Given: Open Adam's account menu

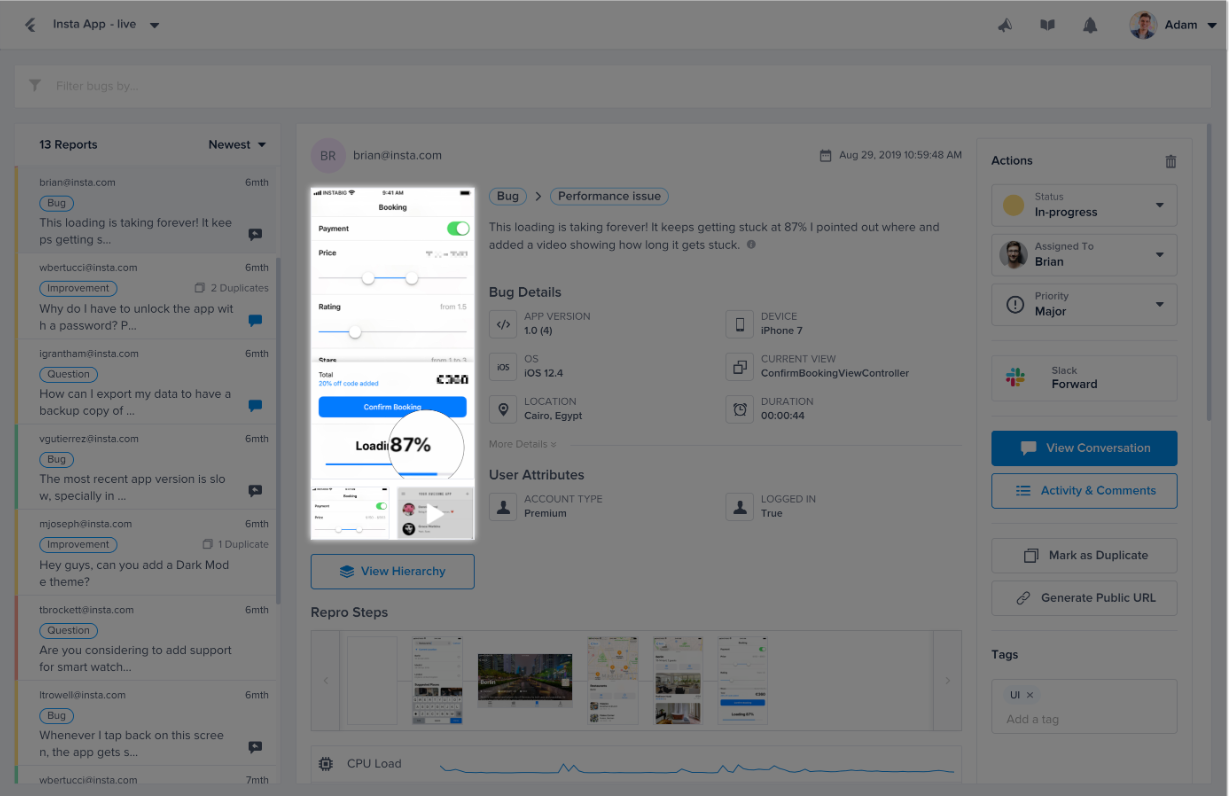Looking at the screenshot, I should click(x=1173, y=25).
